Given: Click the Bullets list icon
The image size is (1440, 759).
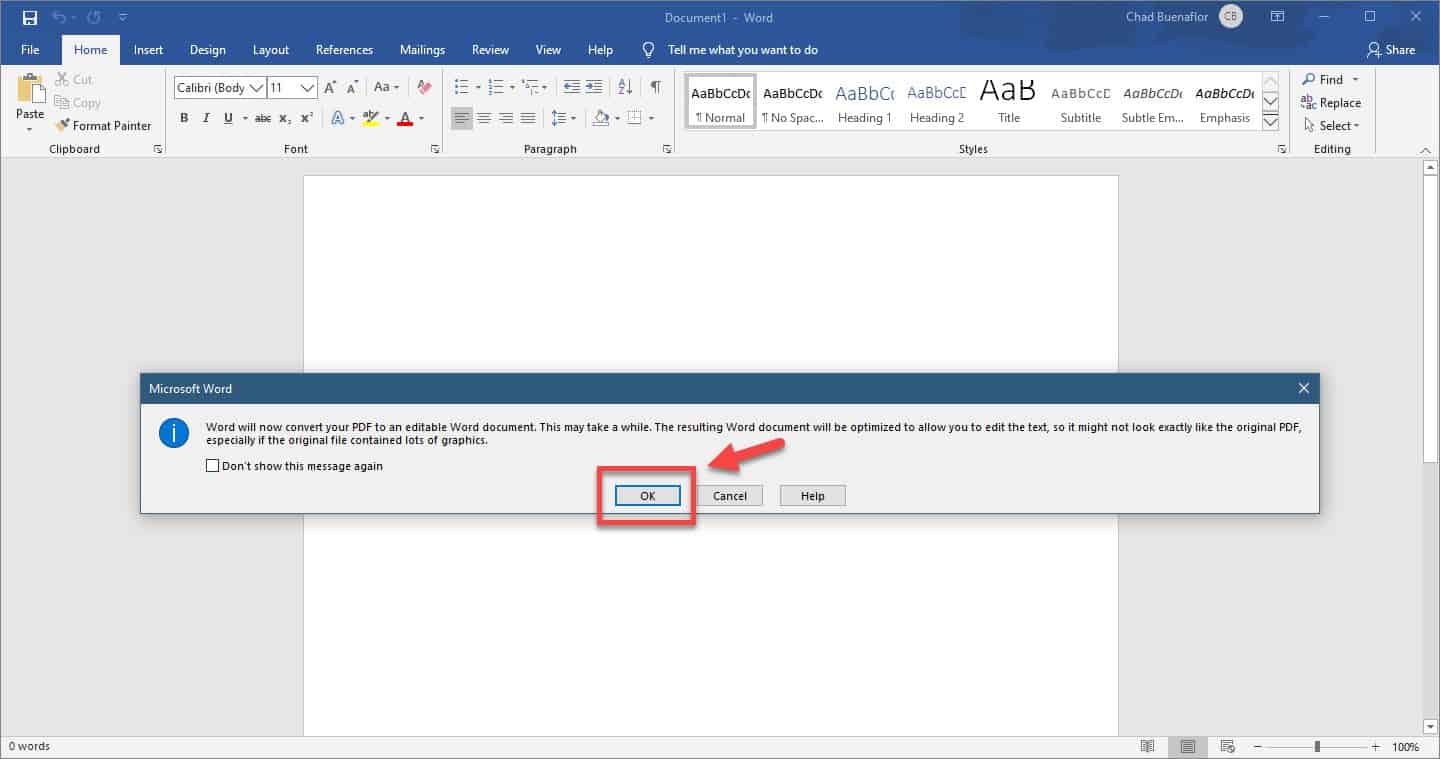Looking at the screenshot, I should pyautogui.click(x=461, y=87).
